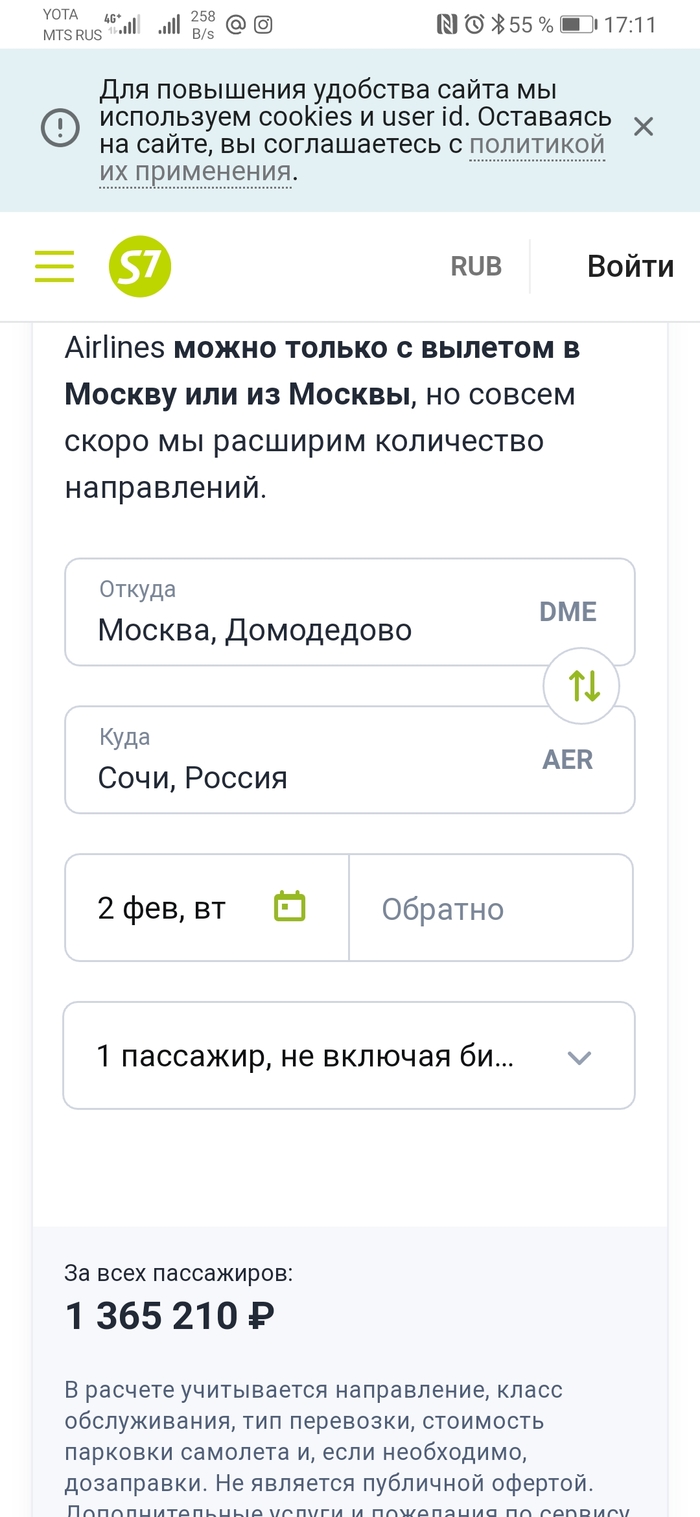The width and height of the screenshot is (700, 1517).
Task: Open the hamburger menu
Action: (54, 266)
